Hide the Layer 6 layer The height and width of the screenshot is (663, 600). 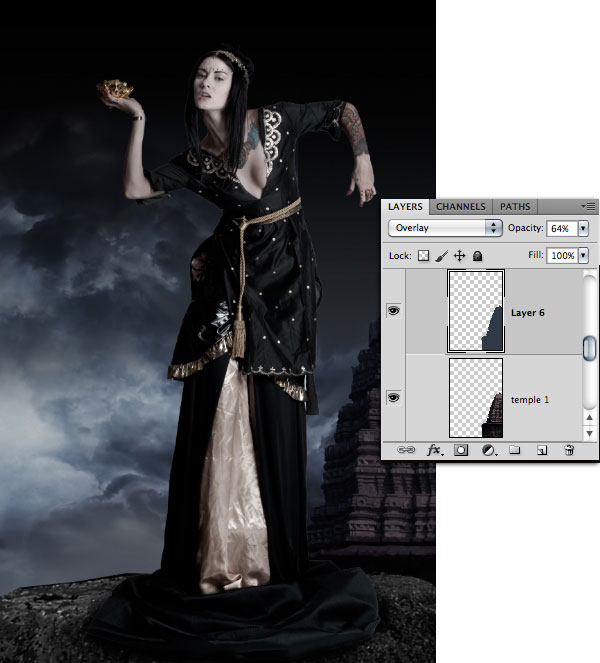393,312
